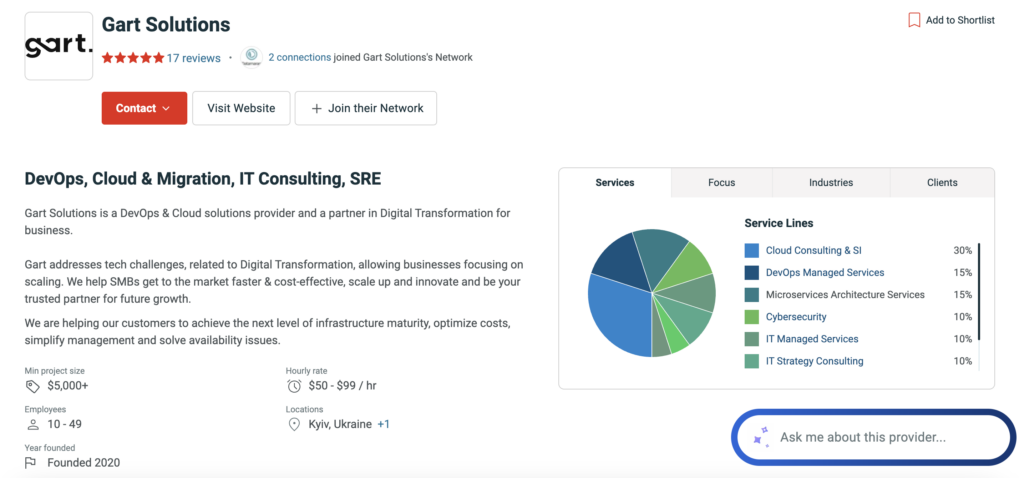Screen dimensions: 1024x478
Task: Open the Contact dropdown button
Action: coord(144,108)
